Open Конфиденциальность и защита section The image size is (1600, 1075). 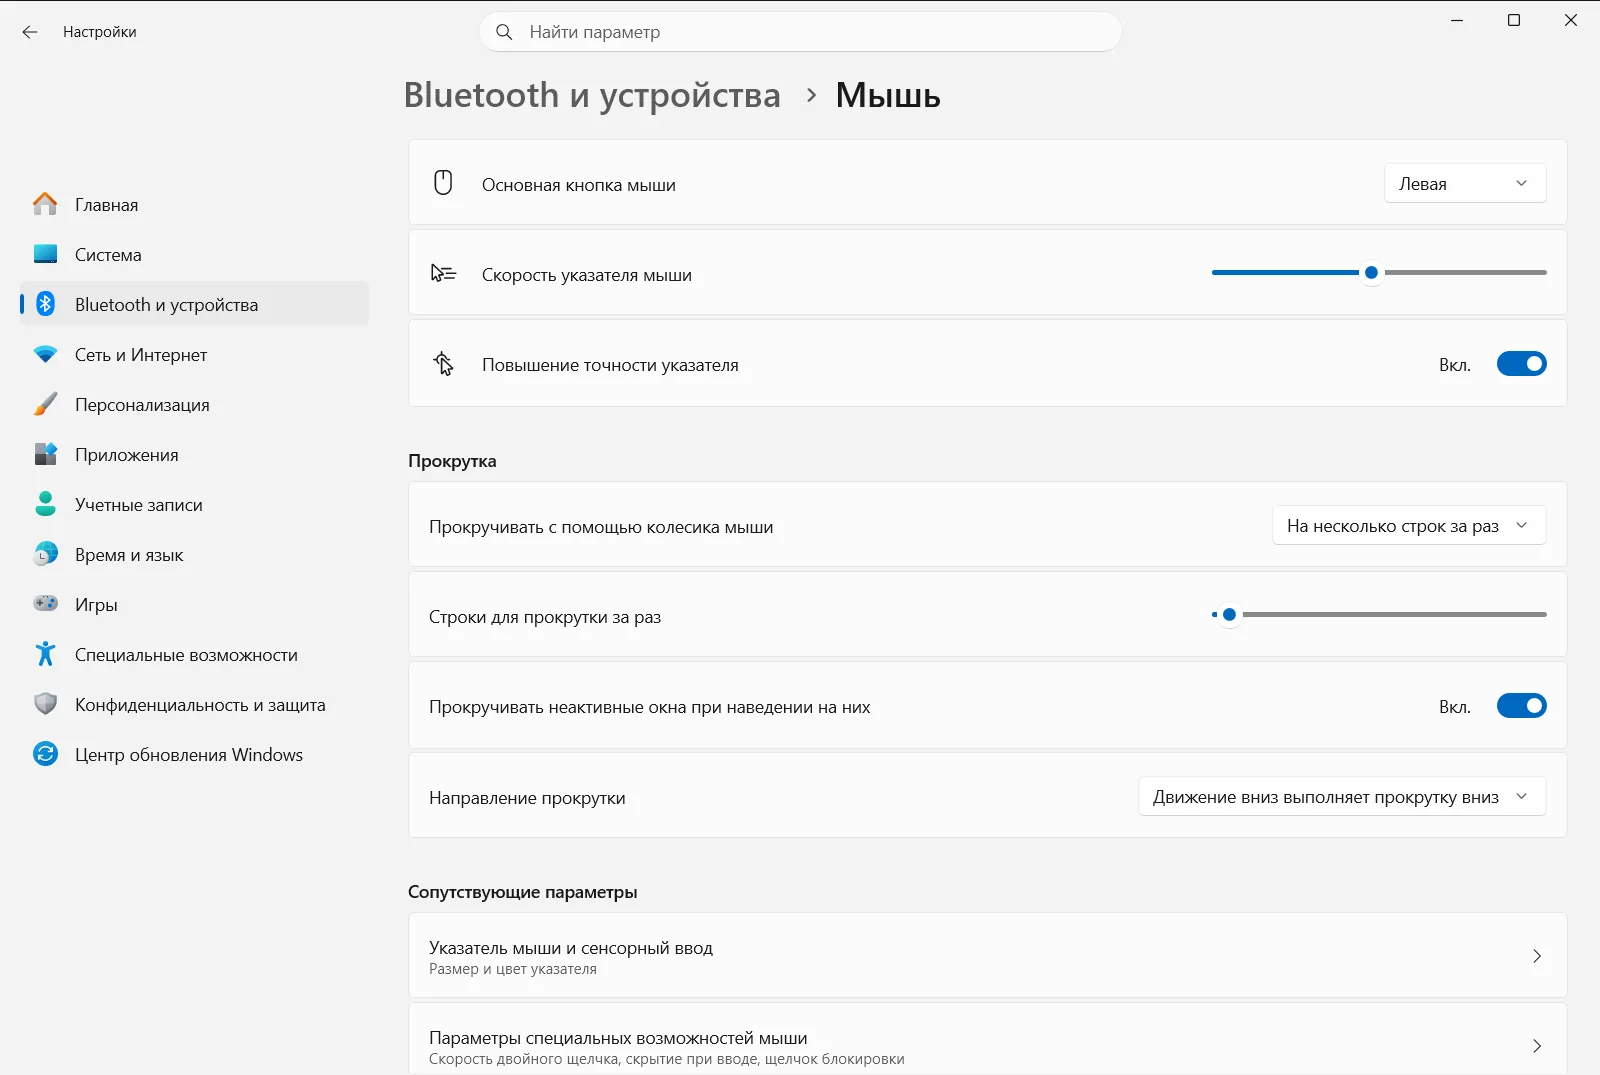[195, 704]
